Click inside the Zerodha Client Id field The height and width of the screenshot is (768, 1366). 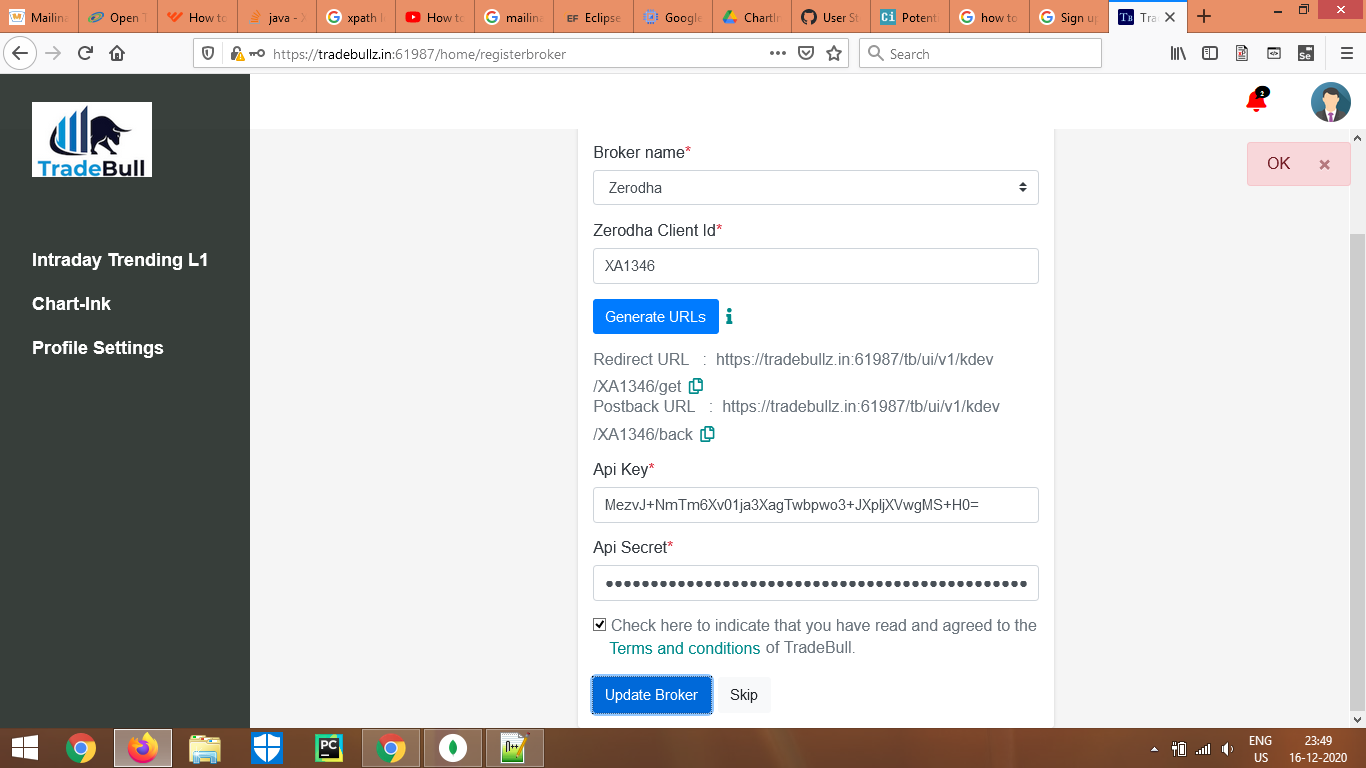click(815, 265)
